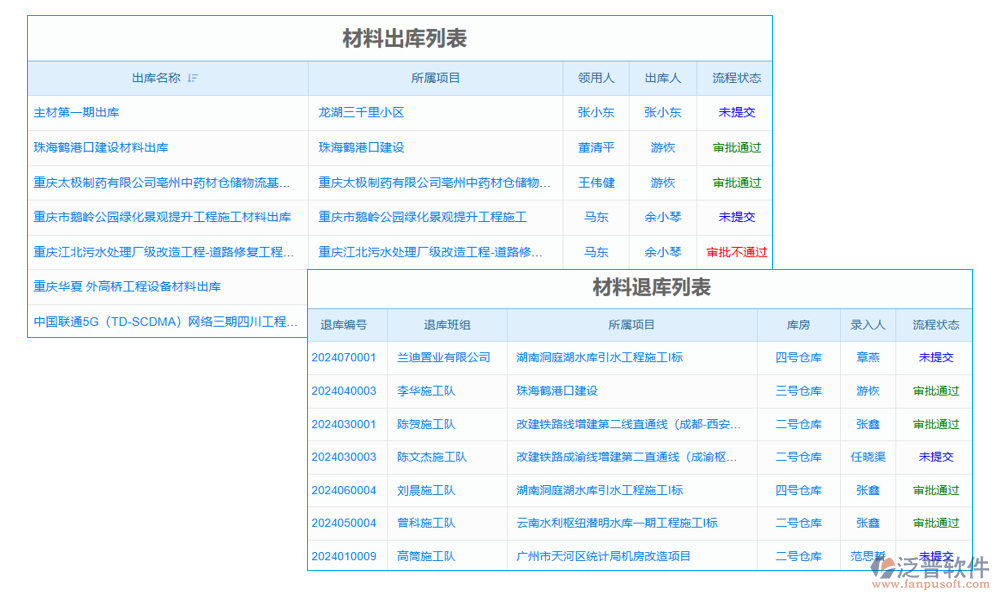Click warehouse 四号仓库 of record 2024070001
The width and height of the screenshot is (1000, 600).
pos(798,357)
